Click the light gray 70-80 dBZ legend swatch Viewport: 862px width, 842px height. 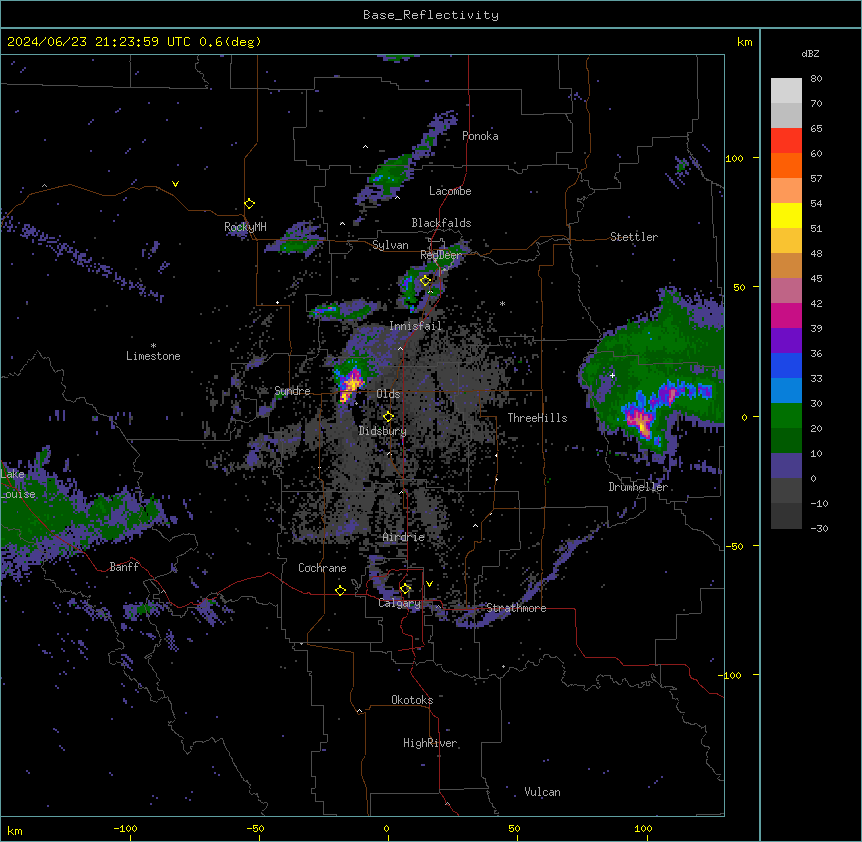pyautogui.click(x=786, y=91)
